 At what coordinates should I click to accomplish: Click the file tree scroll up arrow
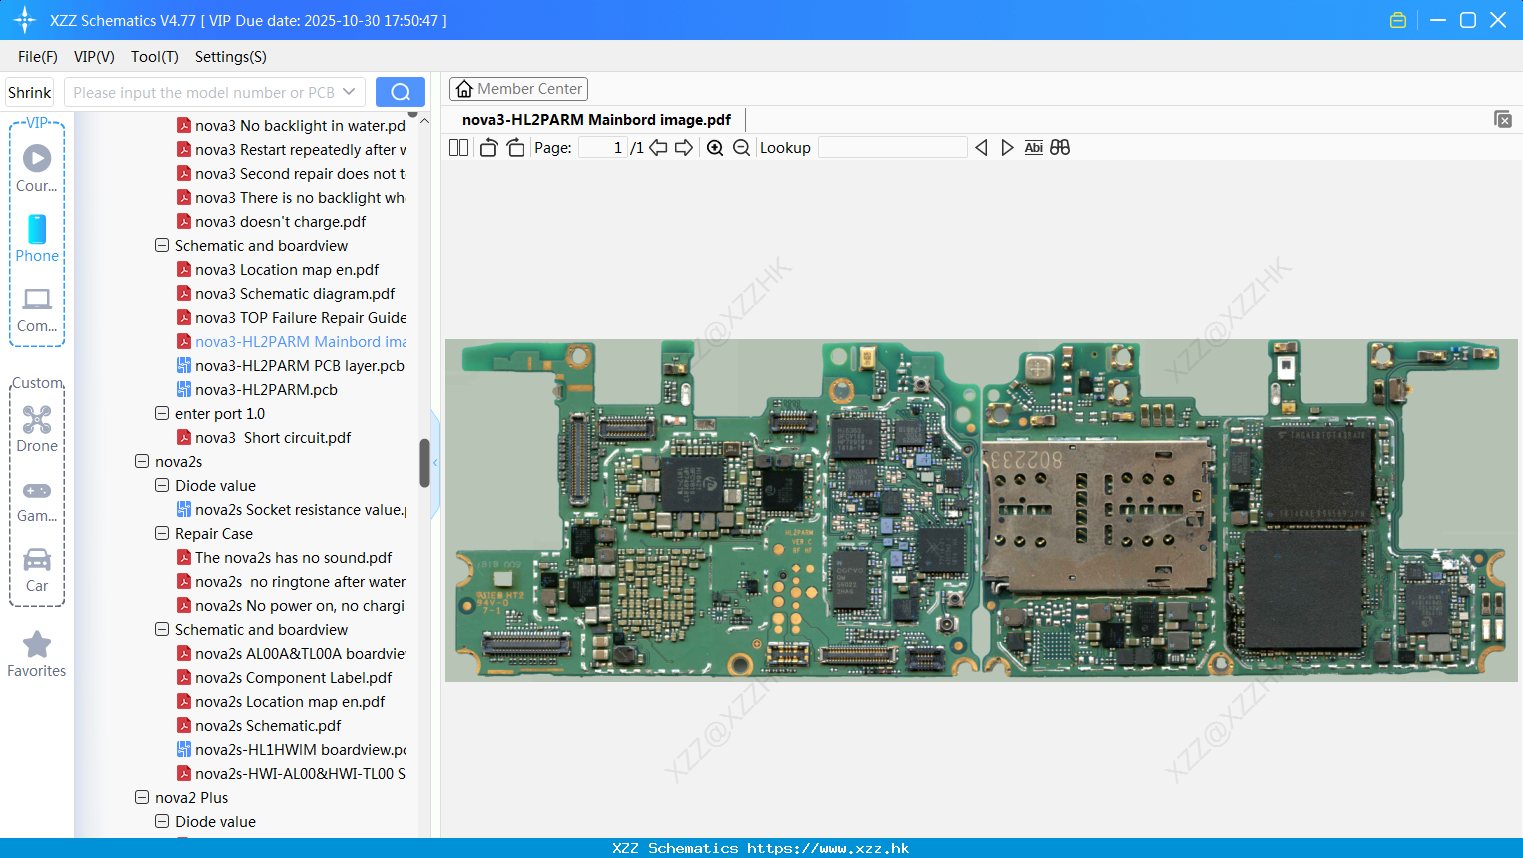(424, 121)
